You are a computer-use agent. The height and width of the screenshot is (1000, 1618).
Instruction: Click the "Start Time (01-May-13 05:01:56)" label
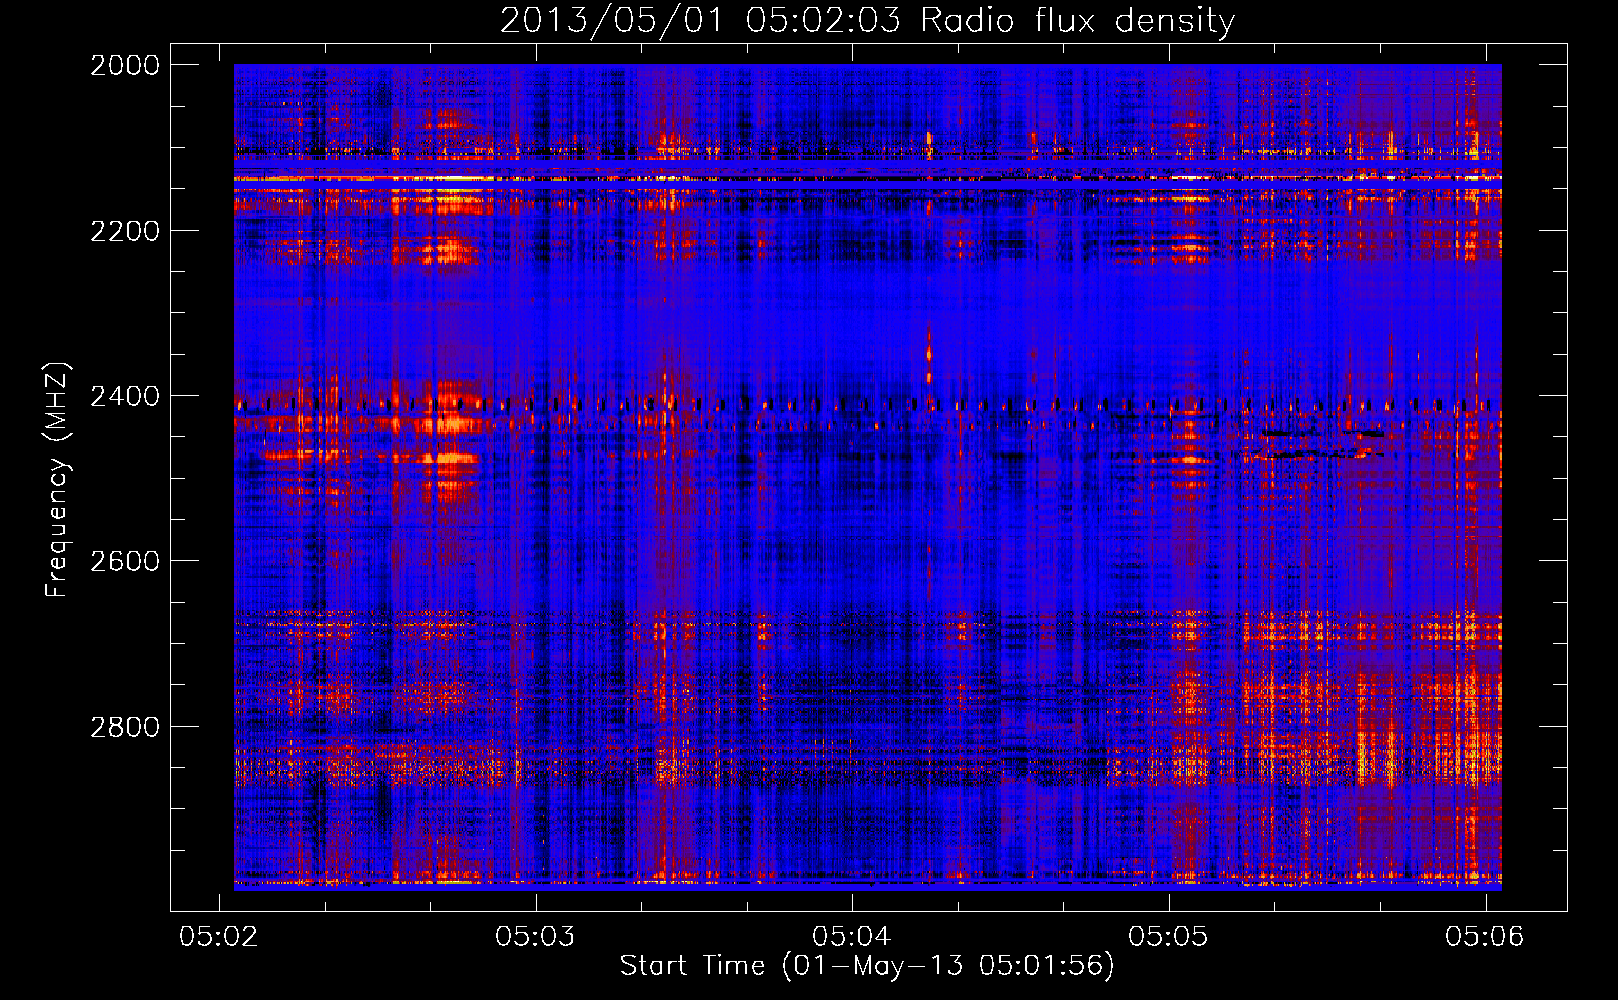(867, 966)
